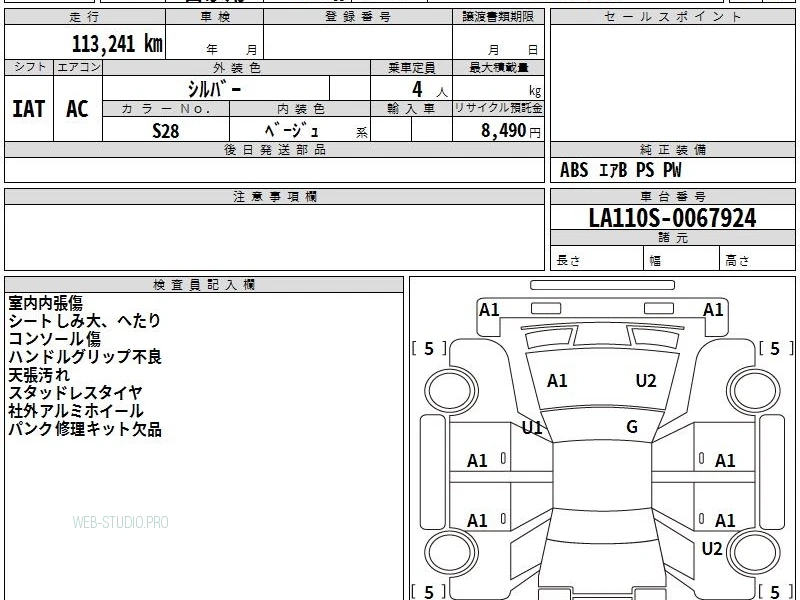Click the エアコン label
This screenshot has height=600, width=800.
(x=78, y=67)
